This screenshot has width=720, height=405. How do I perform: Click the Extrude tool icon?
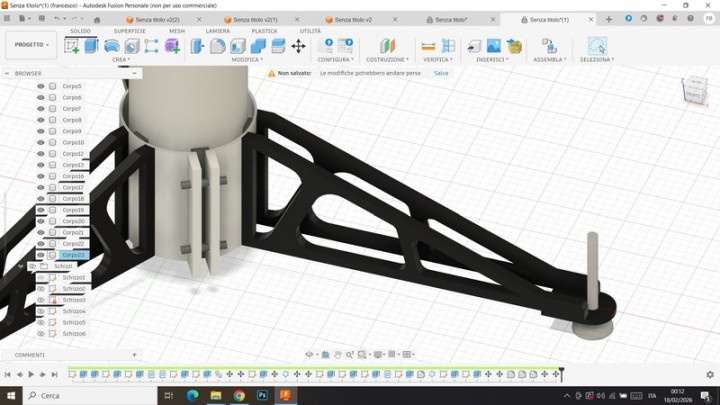(x=92, y=46)
